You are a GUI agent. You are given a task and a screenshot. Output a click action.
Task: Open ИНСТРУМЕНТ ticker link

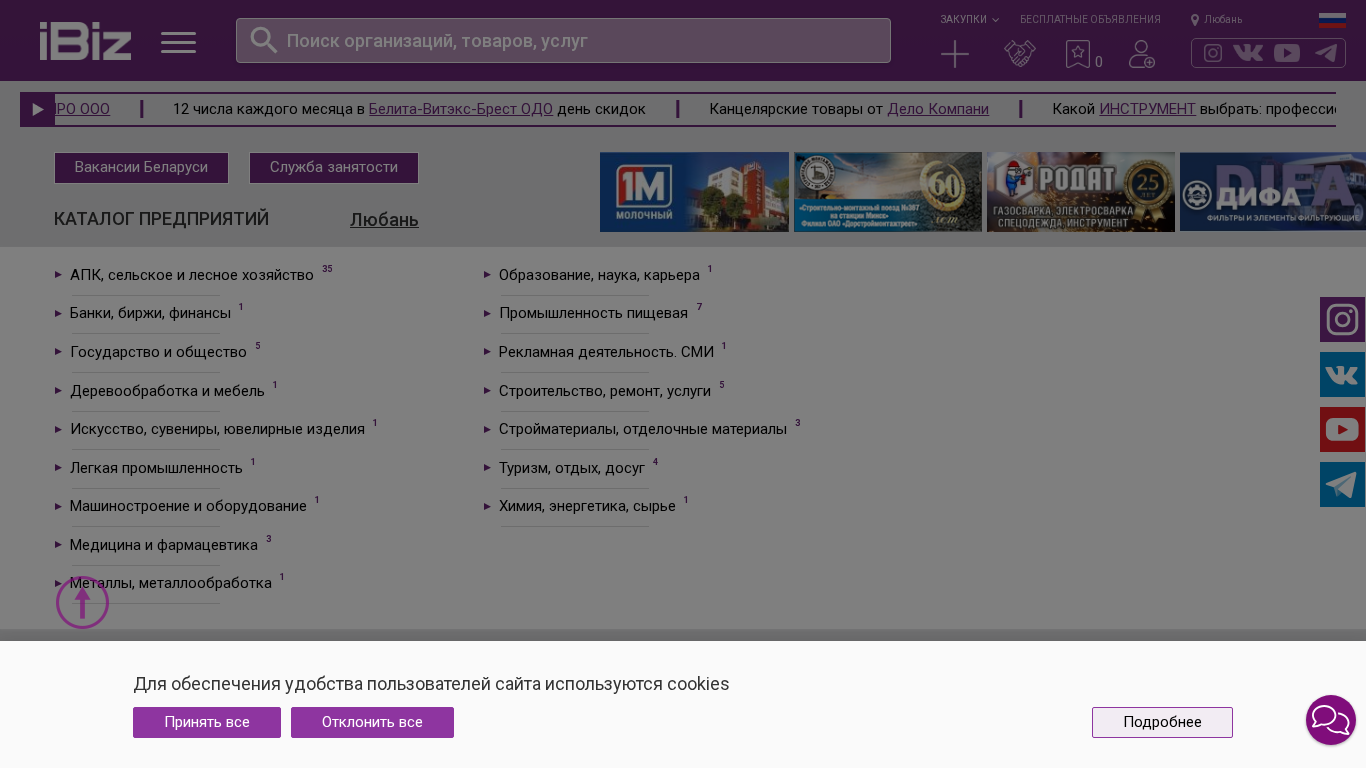(x=1147, y=109)
